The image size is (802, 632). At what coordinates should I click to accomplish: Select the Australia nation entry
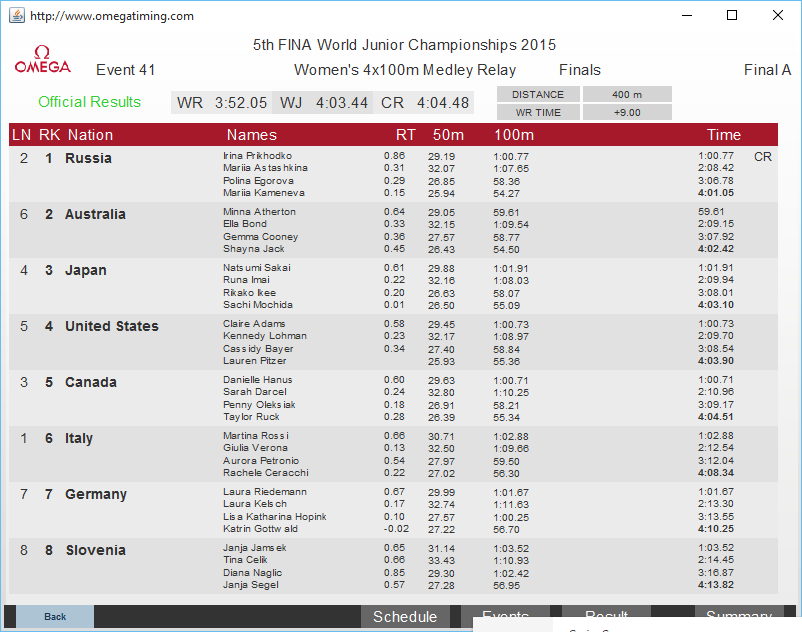coord(95,214)
